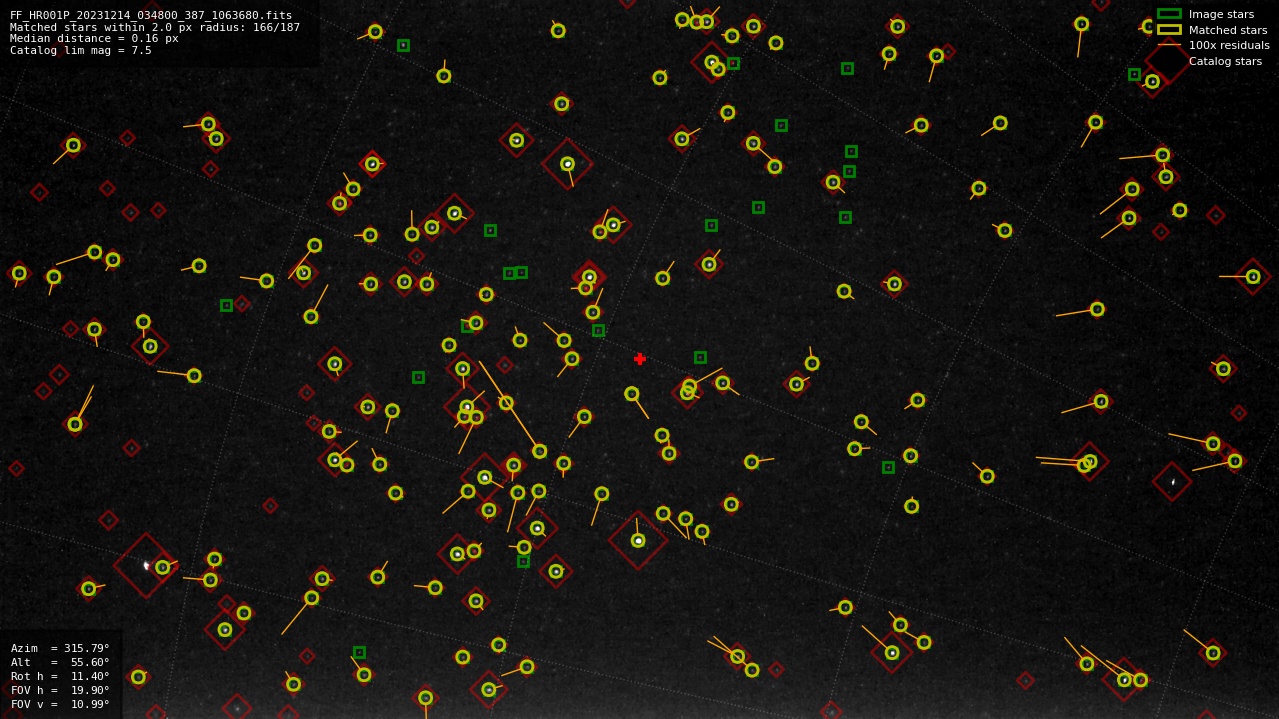Select the 'Catalog stars' legend label

tap(1225, 61)
